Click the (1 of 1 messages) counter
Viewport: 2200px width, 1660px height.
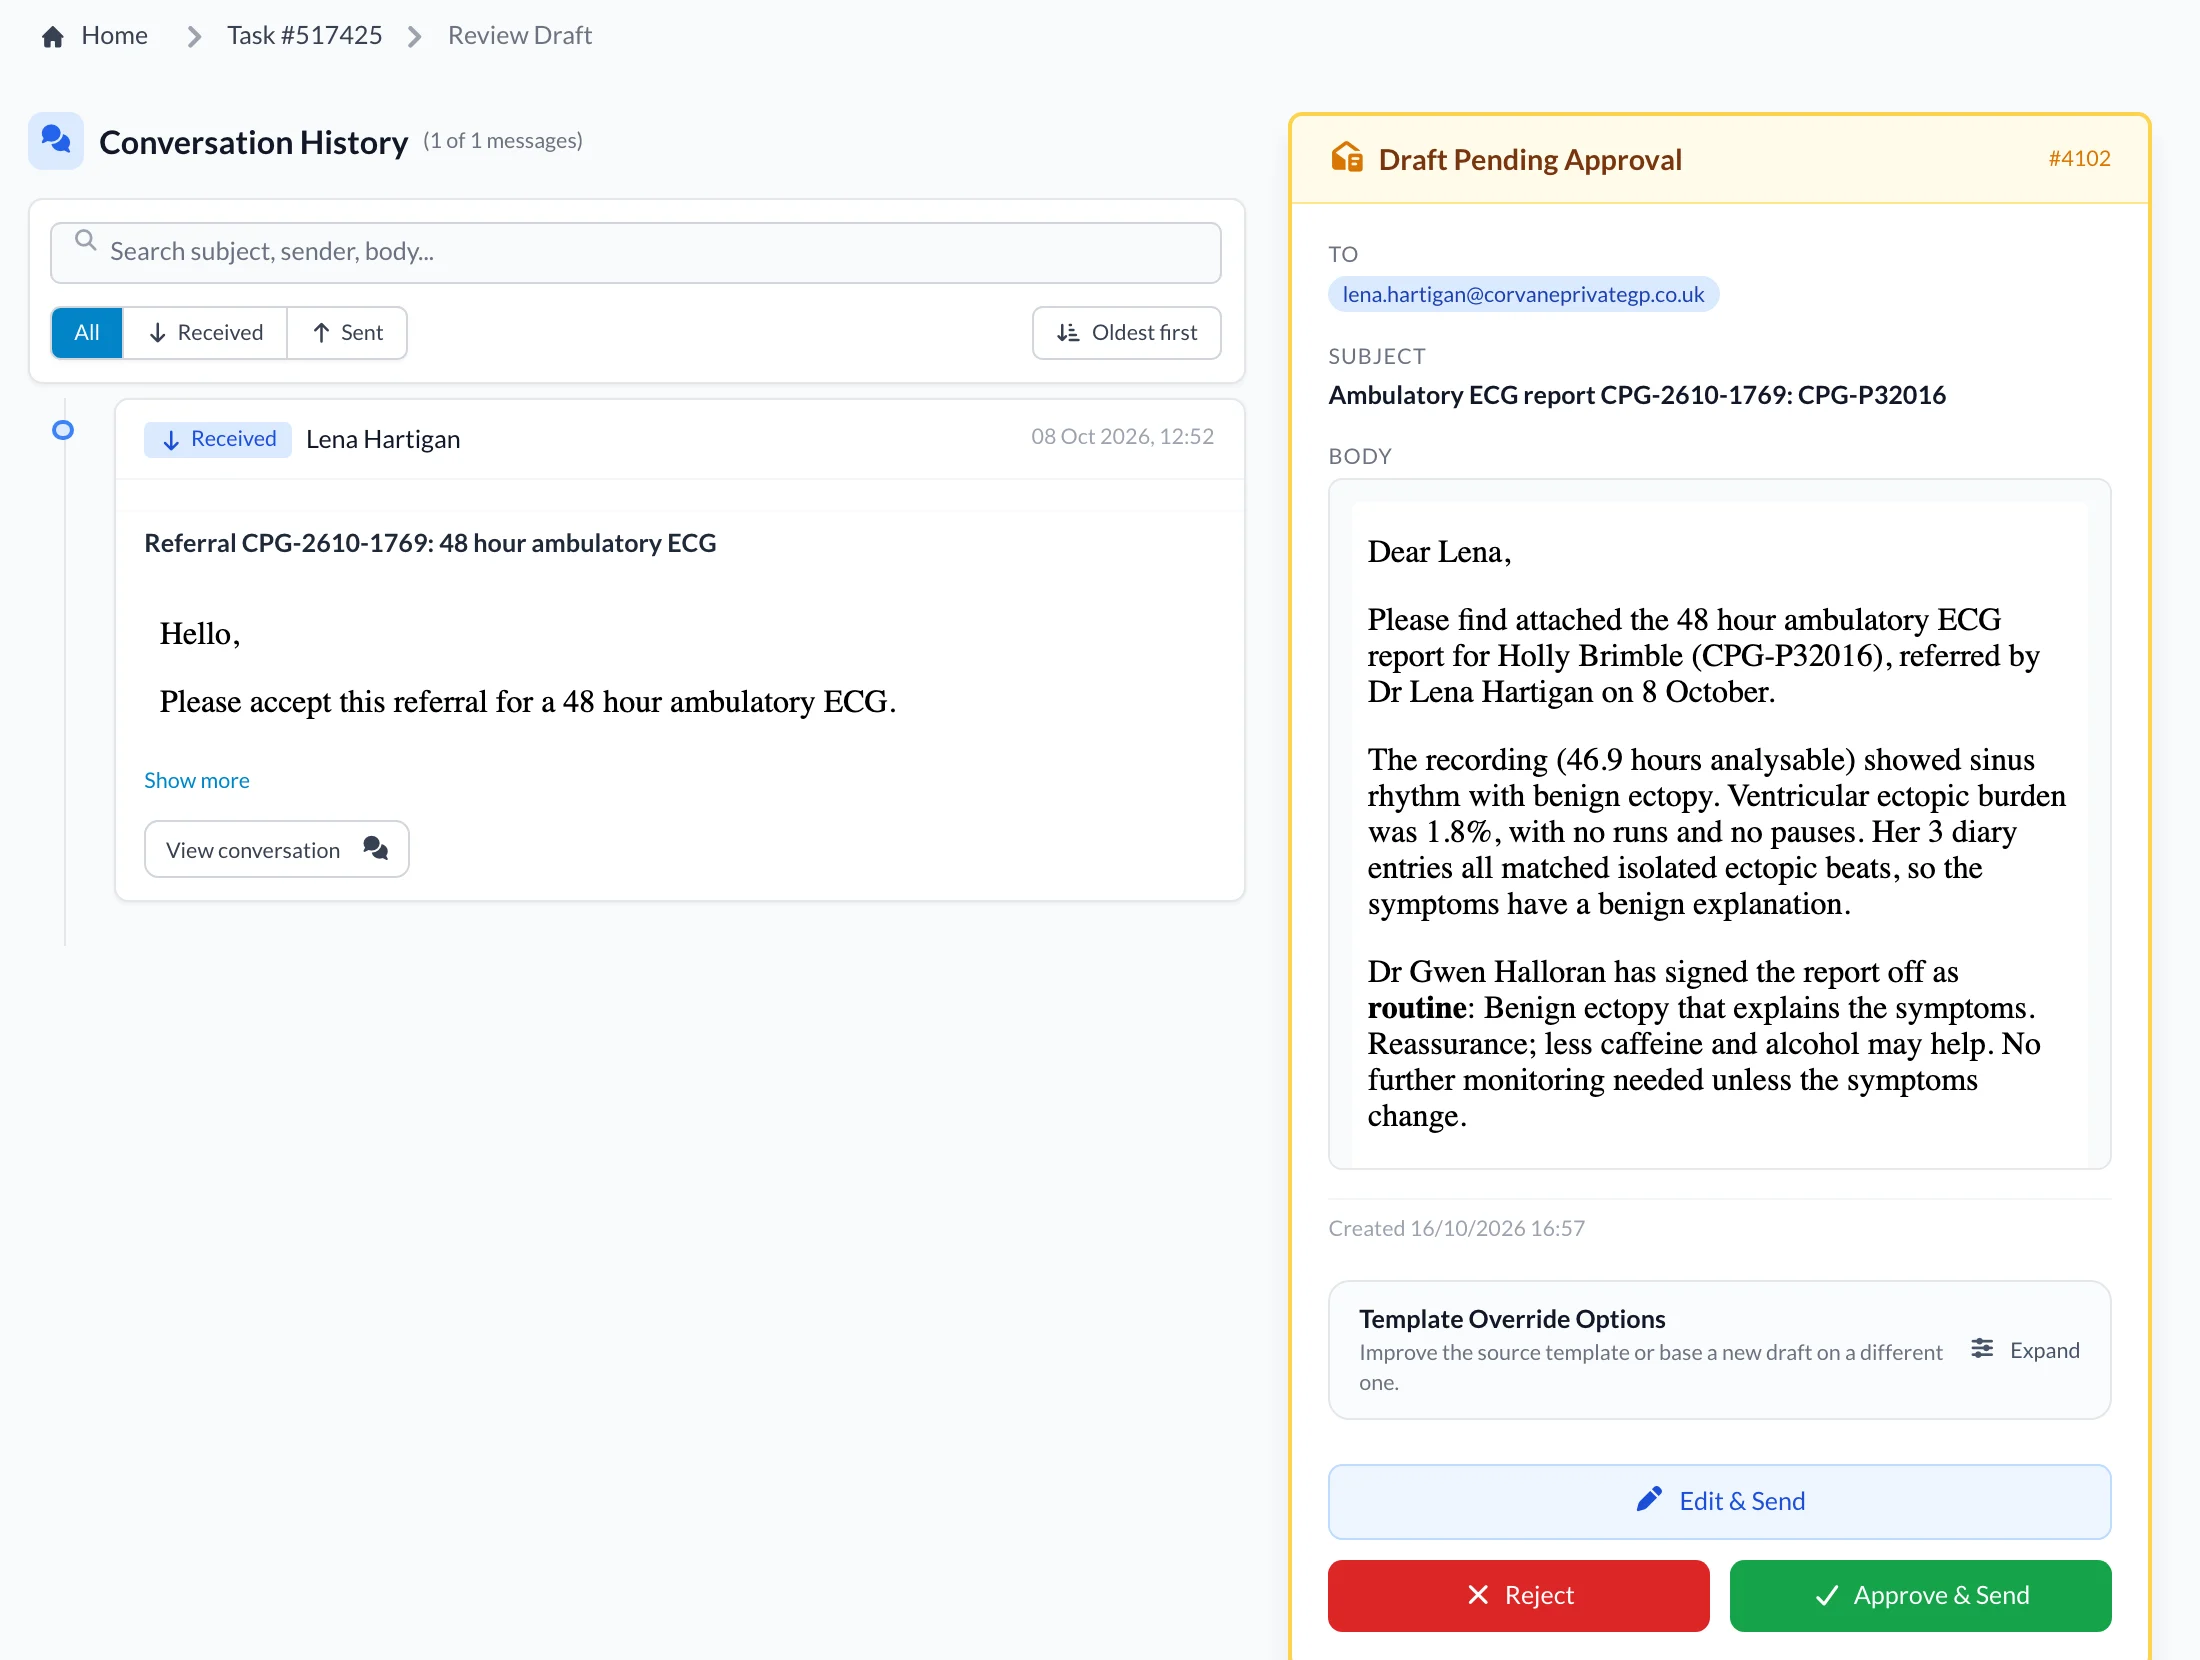(x=503, y=141)
